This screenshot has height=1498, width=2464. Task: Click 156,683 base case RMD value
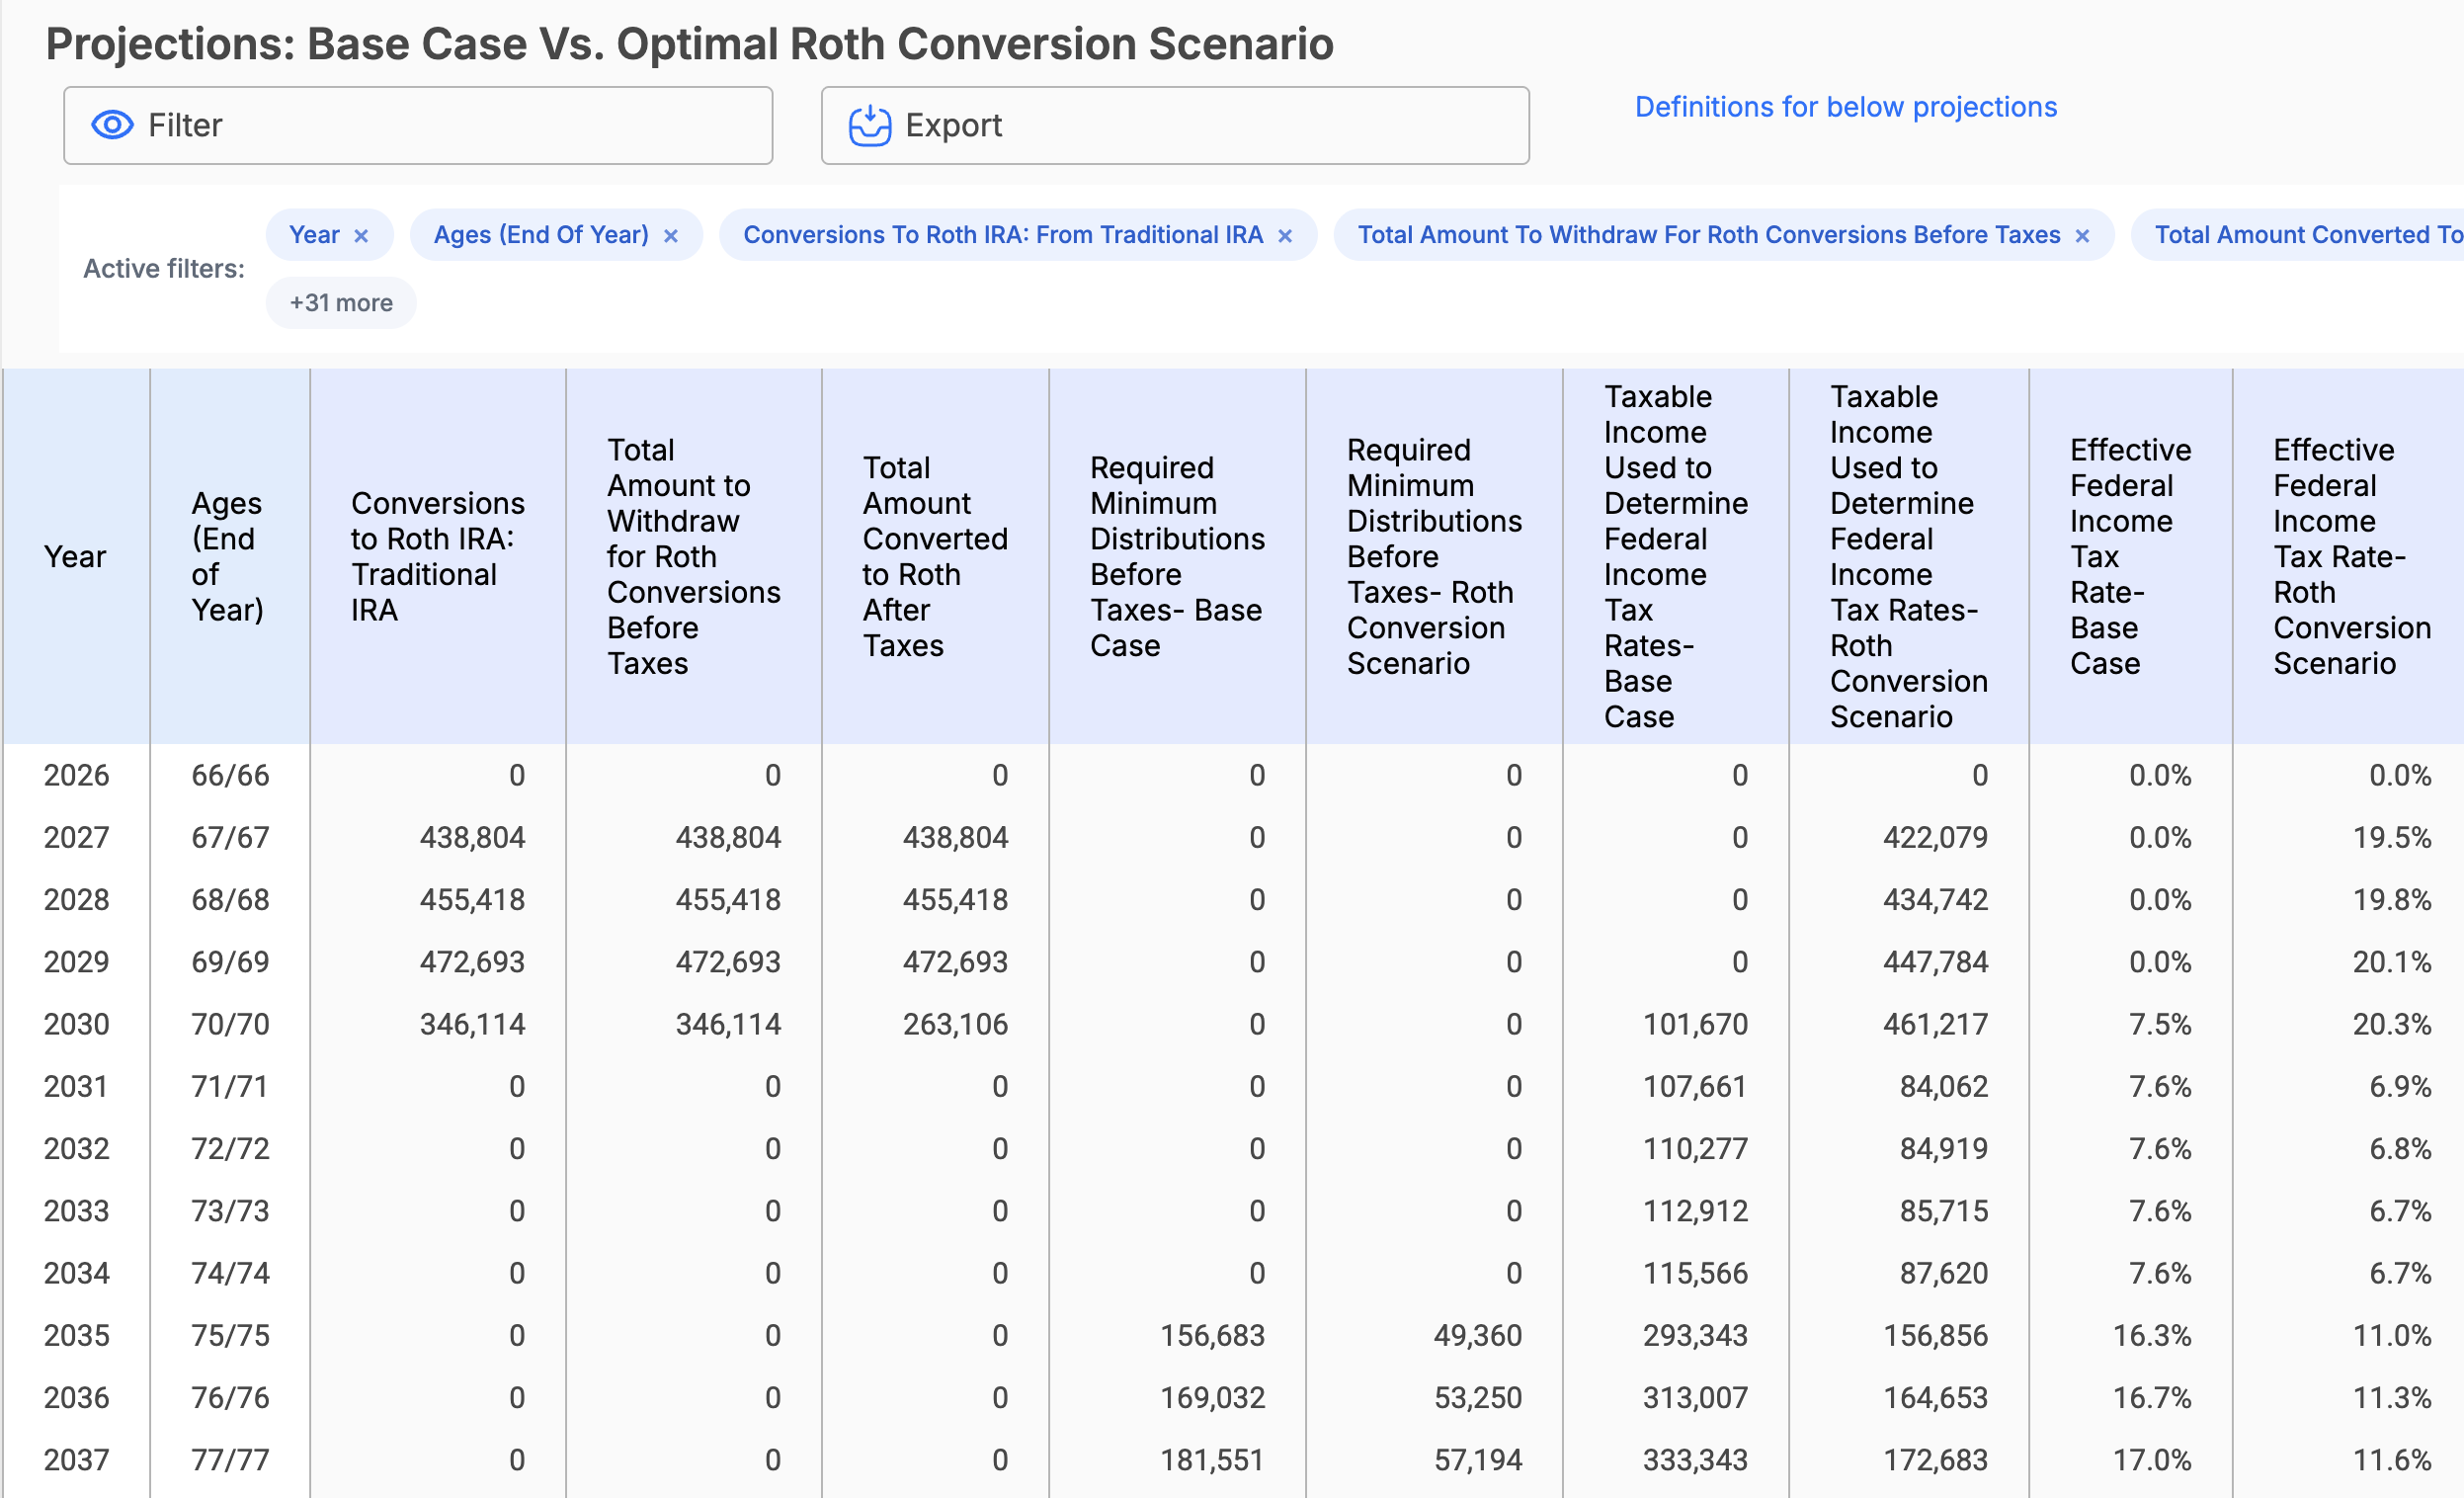pos(1212,1336)
